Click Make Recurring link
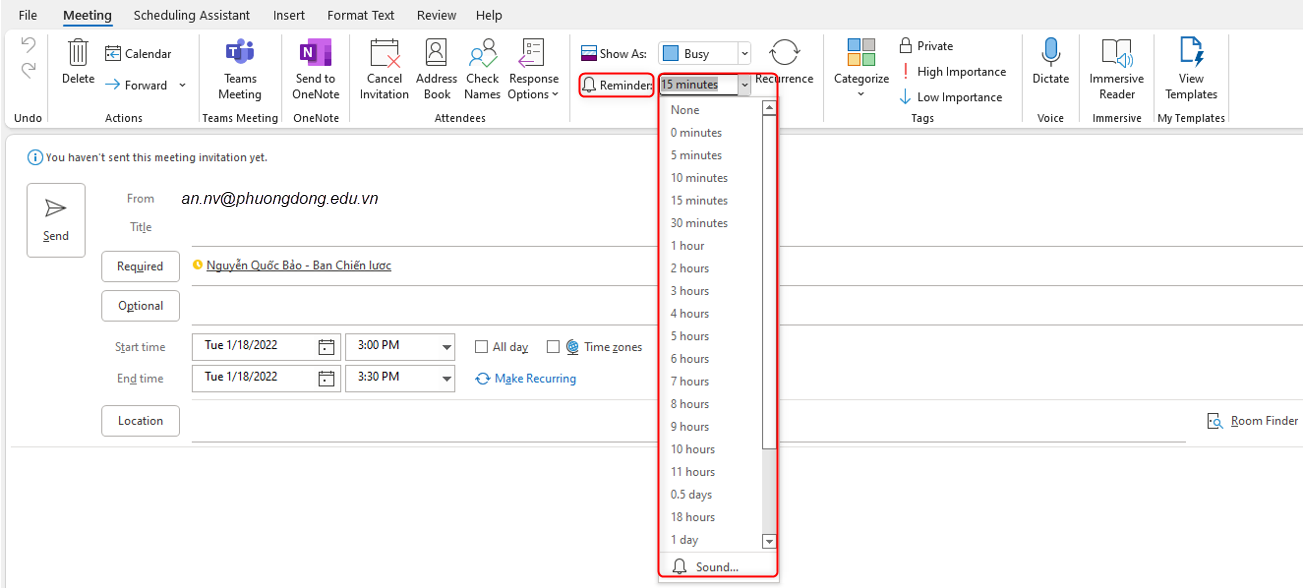Viewport: 1304px width, 588px height. [x=526, y=379]
